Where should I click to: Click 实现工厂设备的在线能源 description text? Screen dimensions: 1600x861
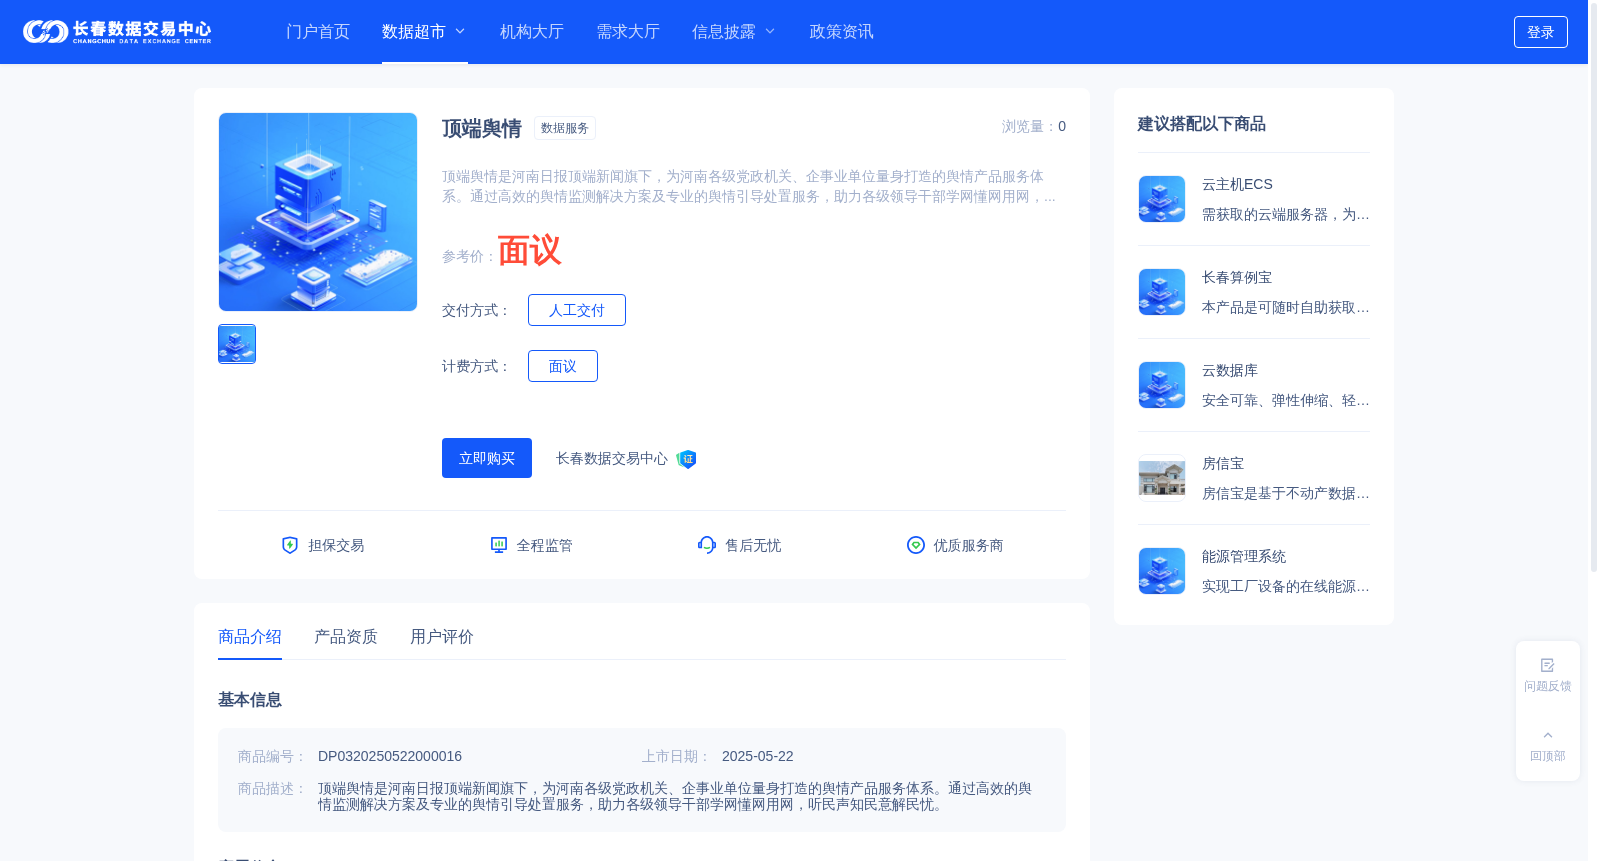[x=1286, y=586]
